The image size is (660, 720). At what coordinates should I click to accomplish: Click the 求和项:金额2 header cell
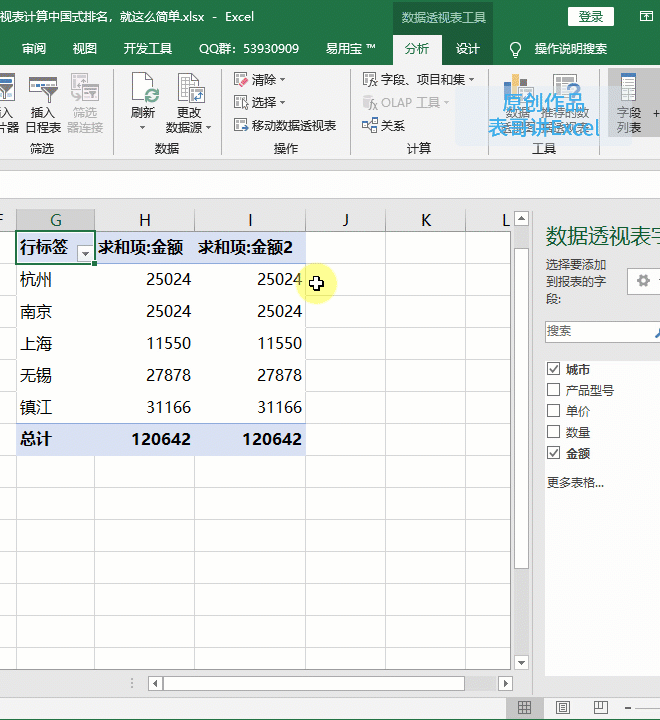click(x=250, y=248)
